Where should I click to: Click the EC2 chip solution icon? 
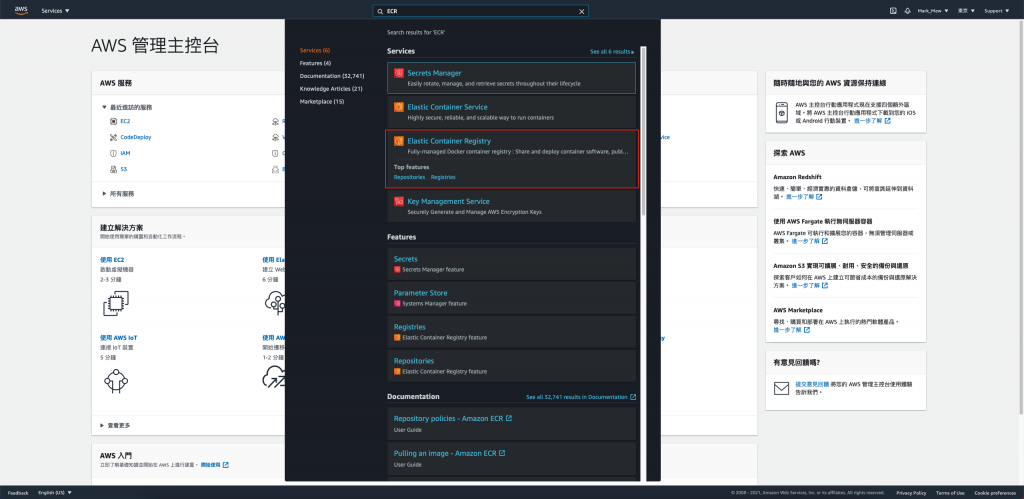pos(116,303)
